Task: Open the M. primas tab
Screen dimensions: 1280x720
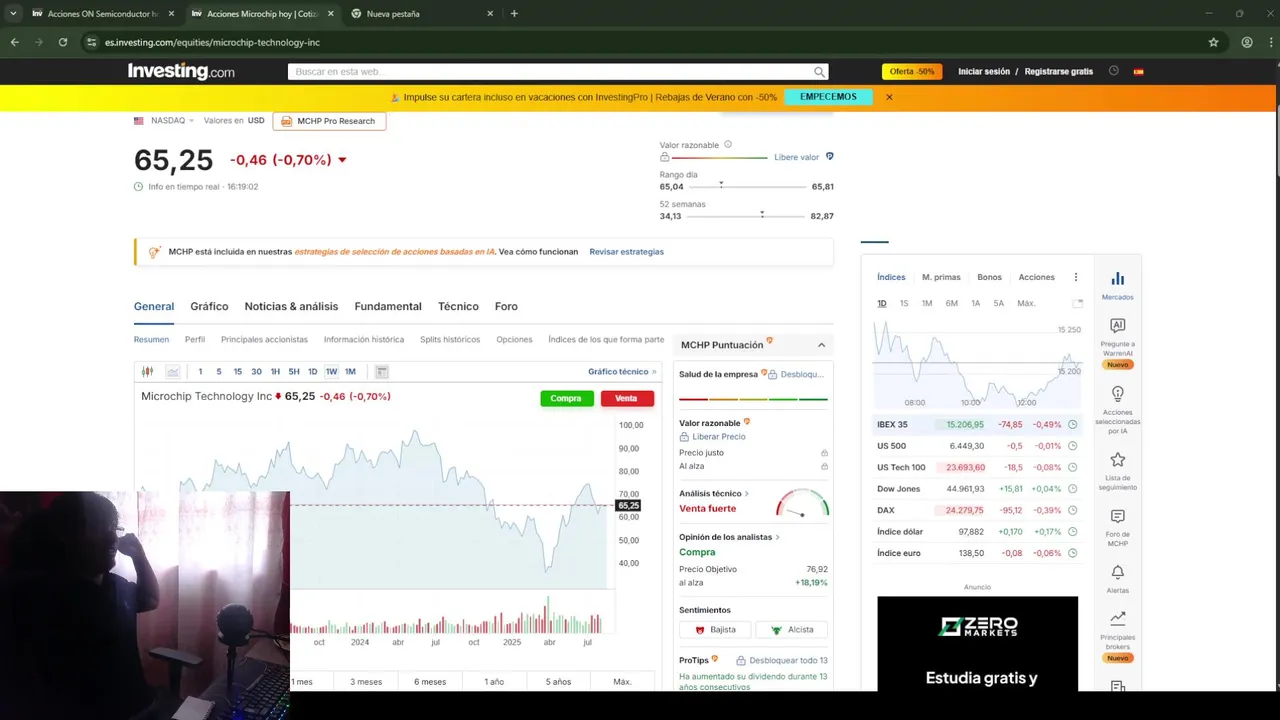Action: [x=941, y=277]
